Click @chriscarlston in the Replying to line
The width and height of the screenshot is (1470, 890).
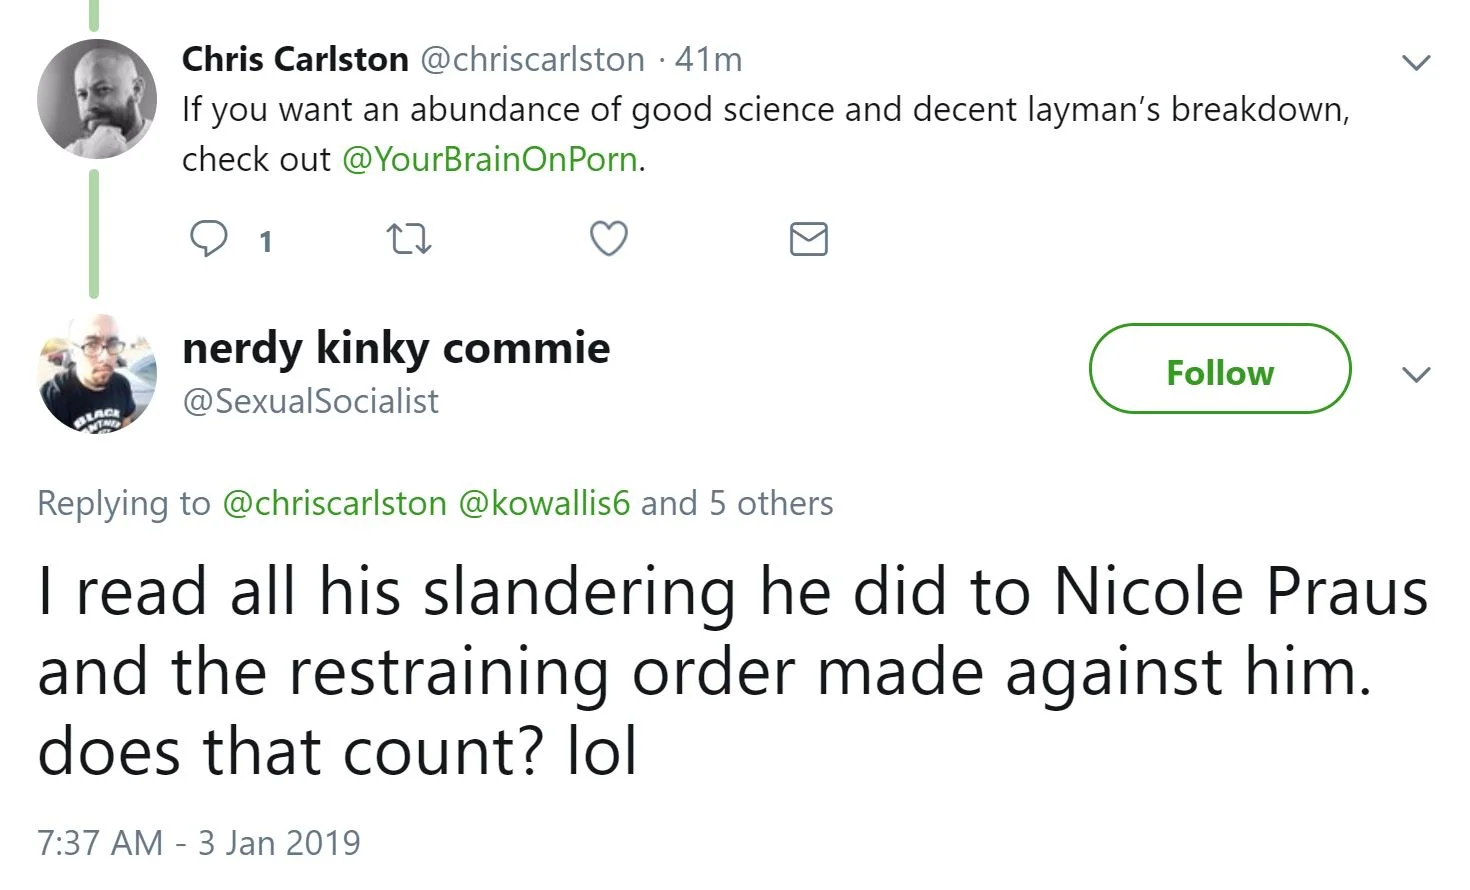(x=333, y=503)
